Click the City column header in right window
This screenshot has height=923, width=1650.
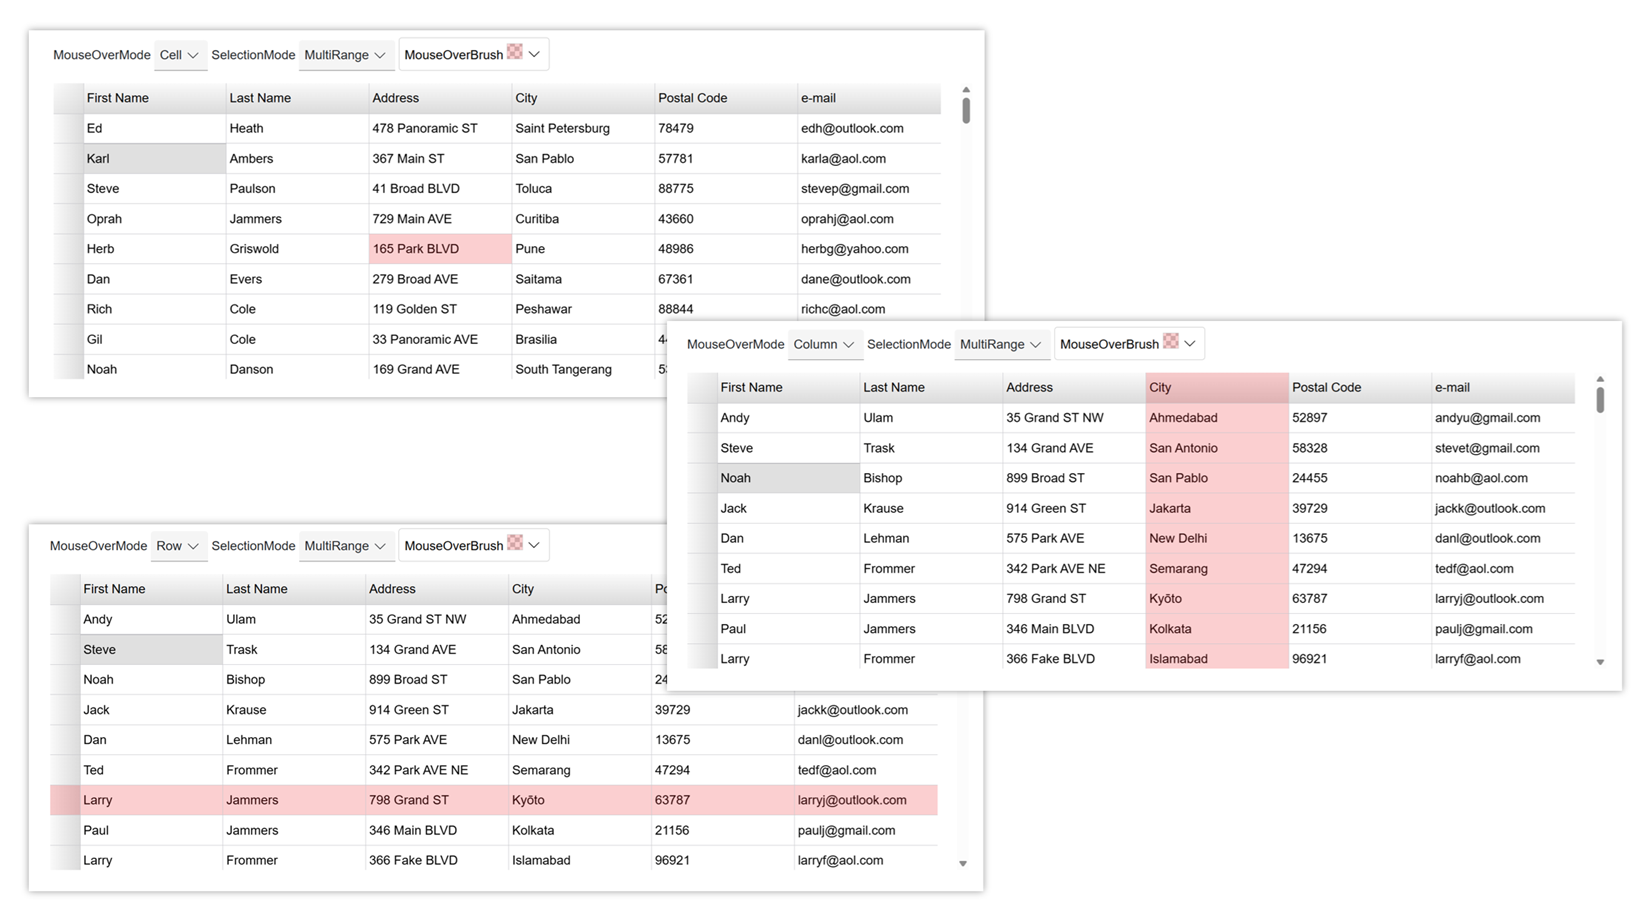pos(1217,387)
